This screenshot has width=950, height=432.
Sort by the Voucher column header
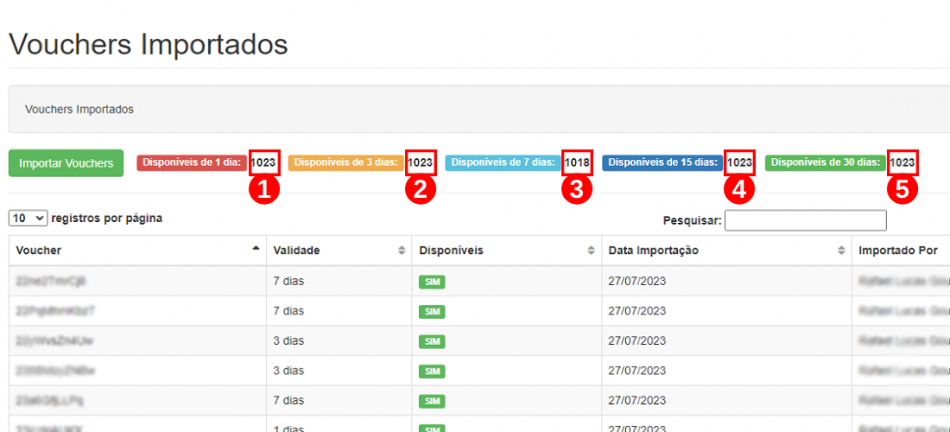[138, 250]
